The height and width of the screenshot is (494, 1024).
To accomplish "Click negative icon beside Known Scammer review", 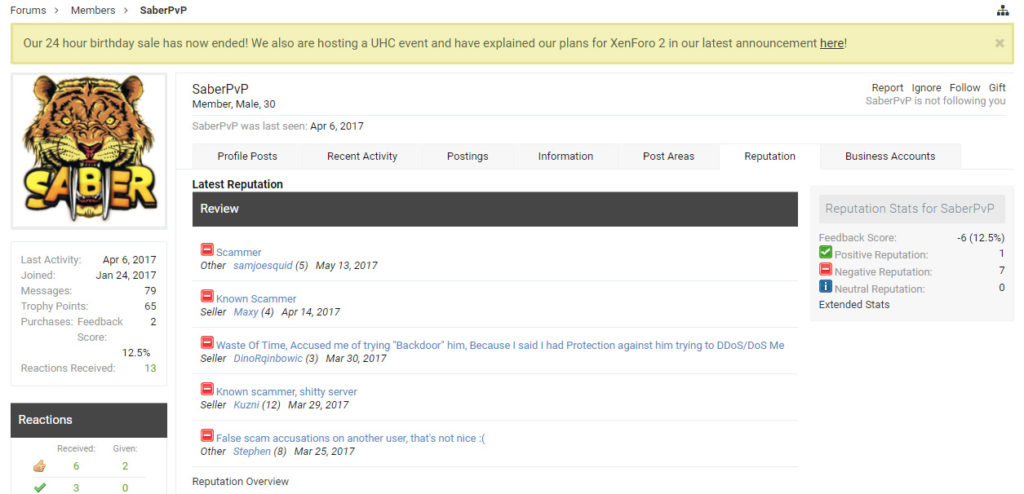I will pyautogui.click(x=207, y=297).
